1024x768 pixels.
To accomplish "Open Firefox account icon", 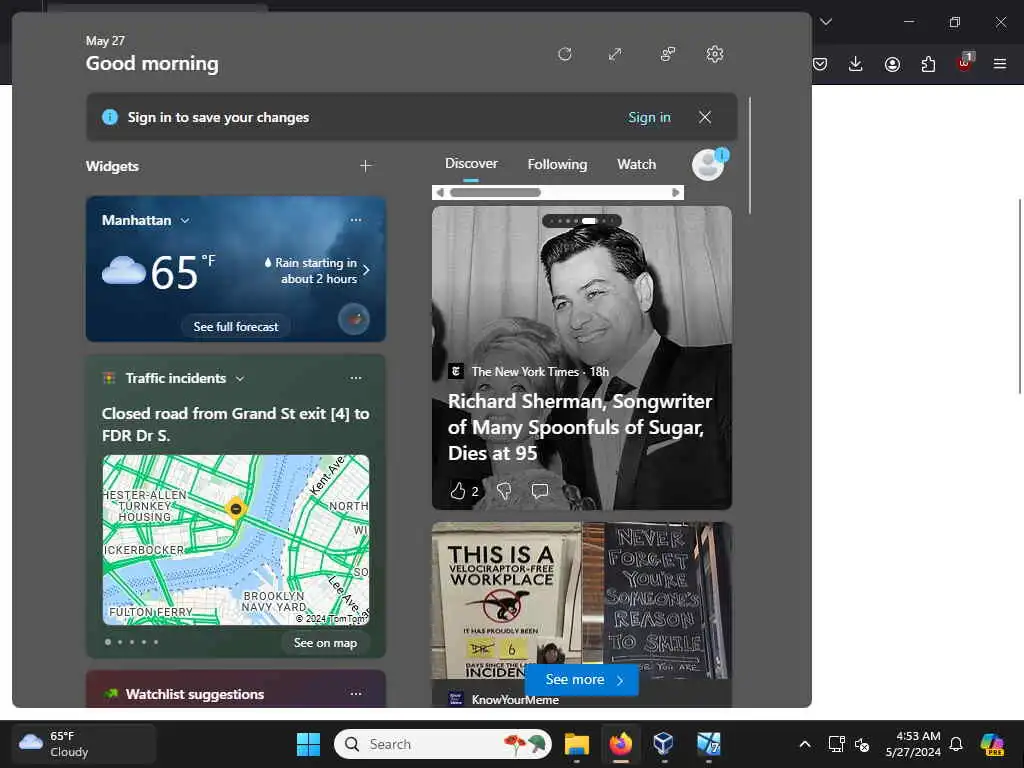I will tap(892, 64).
